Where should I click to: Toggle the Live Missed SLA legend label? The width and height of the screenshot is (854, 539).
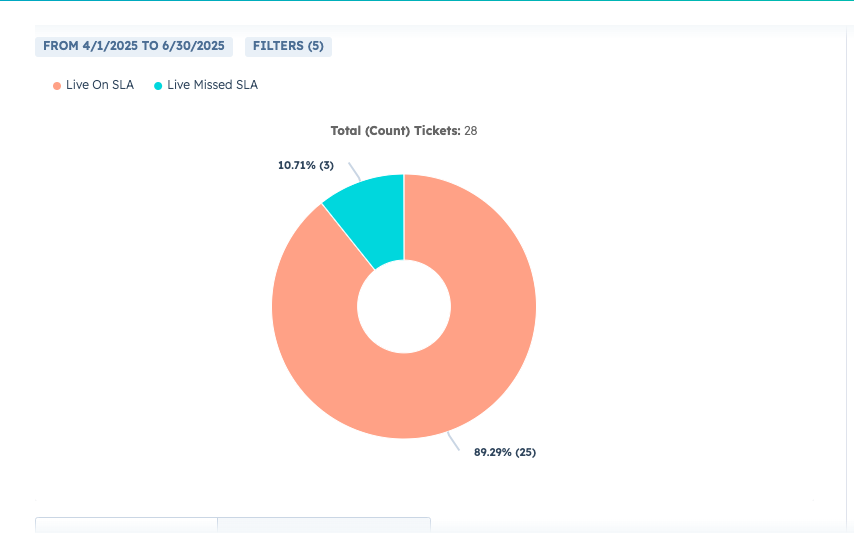click(212, 86)
